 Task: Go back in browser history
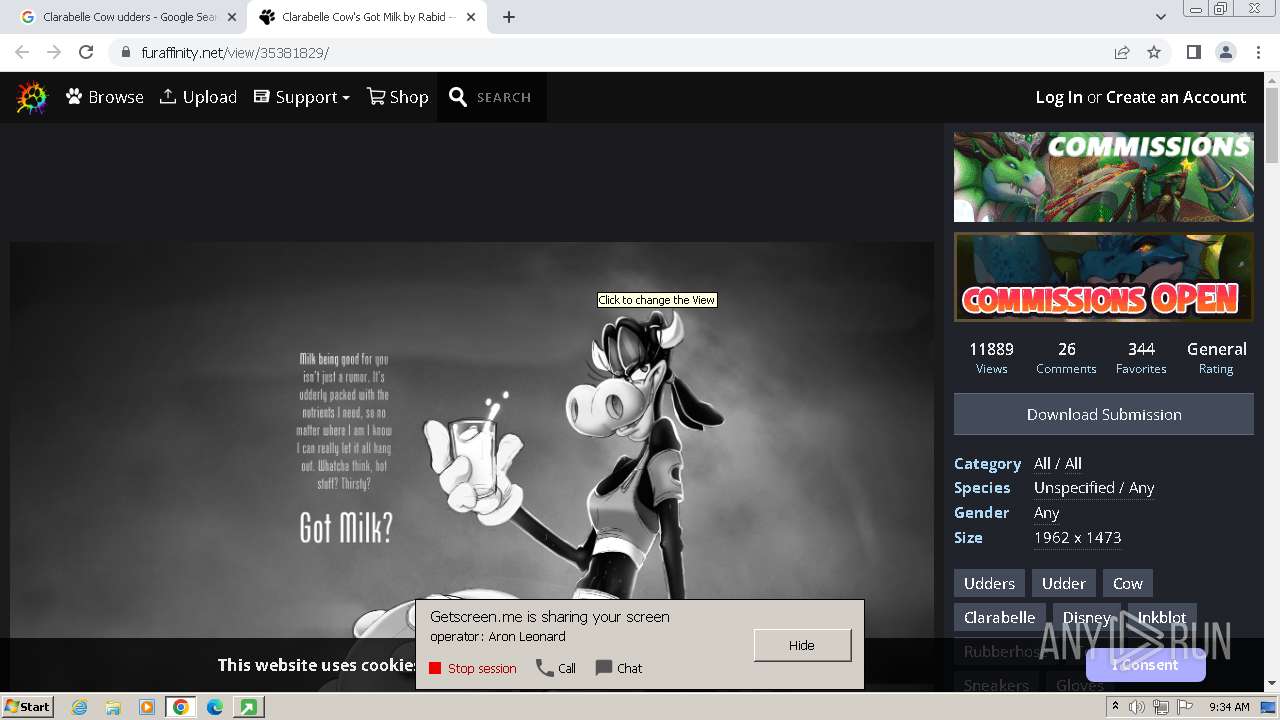pos(22,52)
